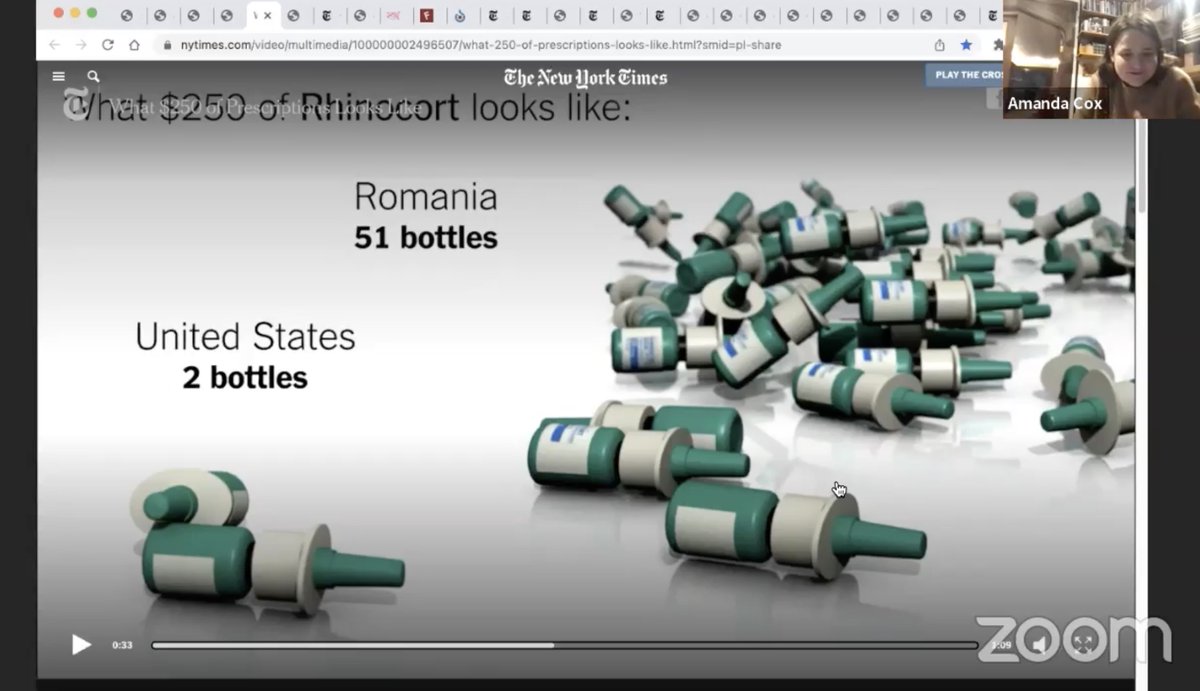Switch to the blue circular icon tab
The width and height of the screenshot is (1200, 691).
[x=460, y=15]
